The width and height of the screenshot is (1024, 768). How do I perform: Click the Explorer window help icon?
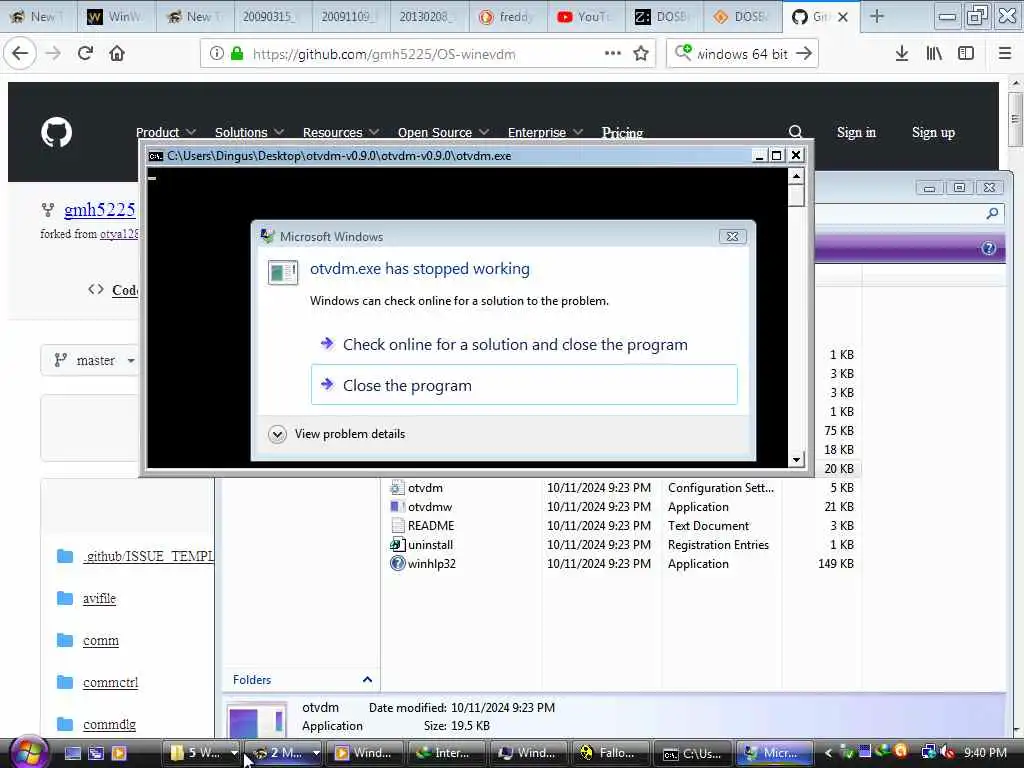point(988,248)
